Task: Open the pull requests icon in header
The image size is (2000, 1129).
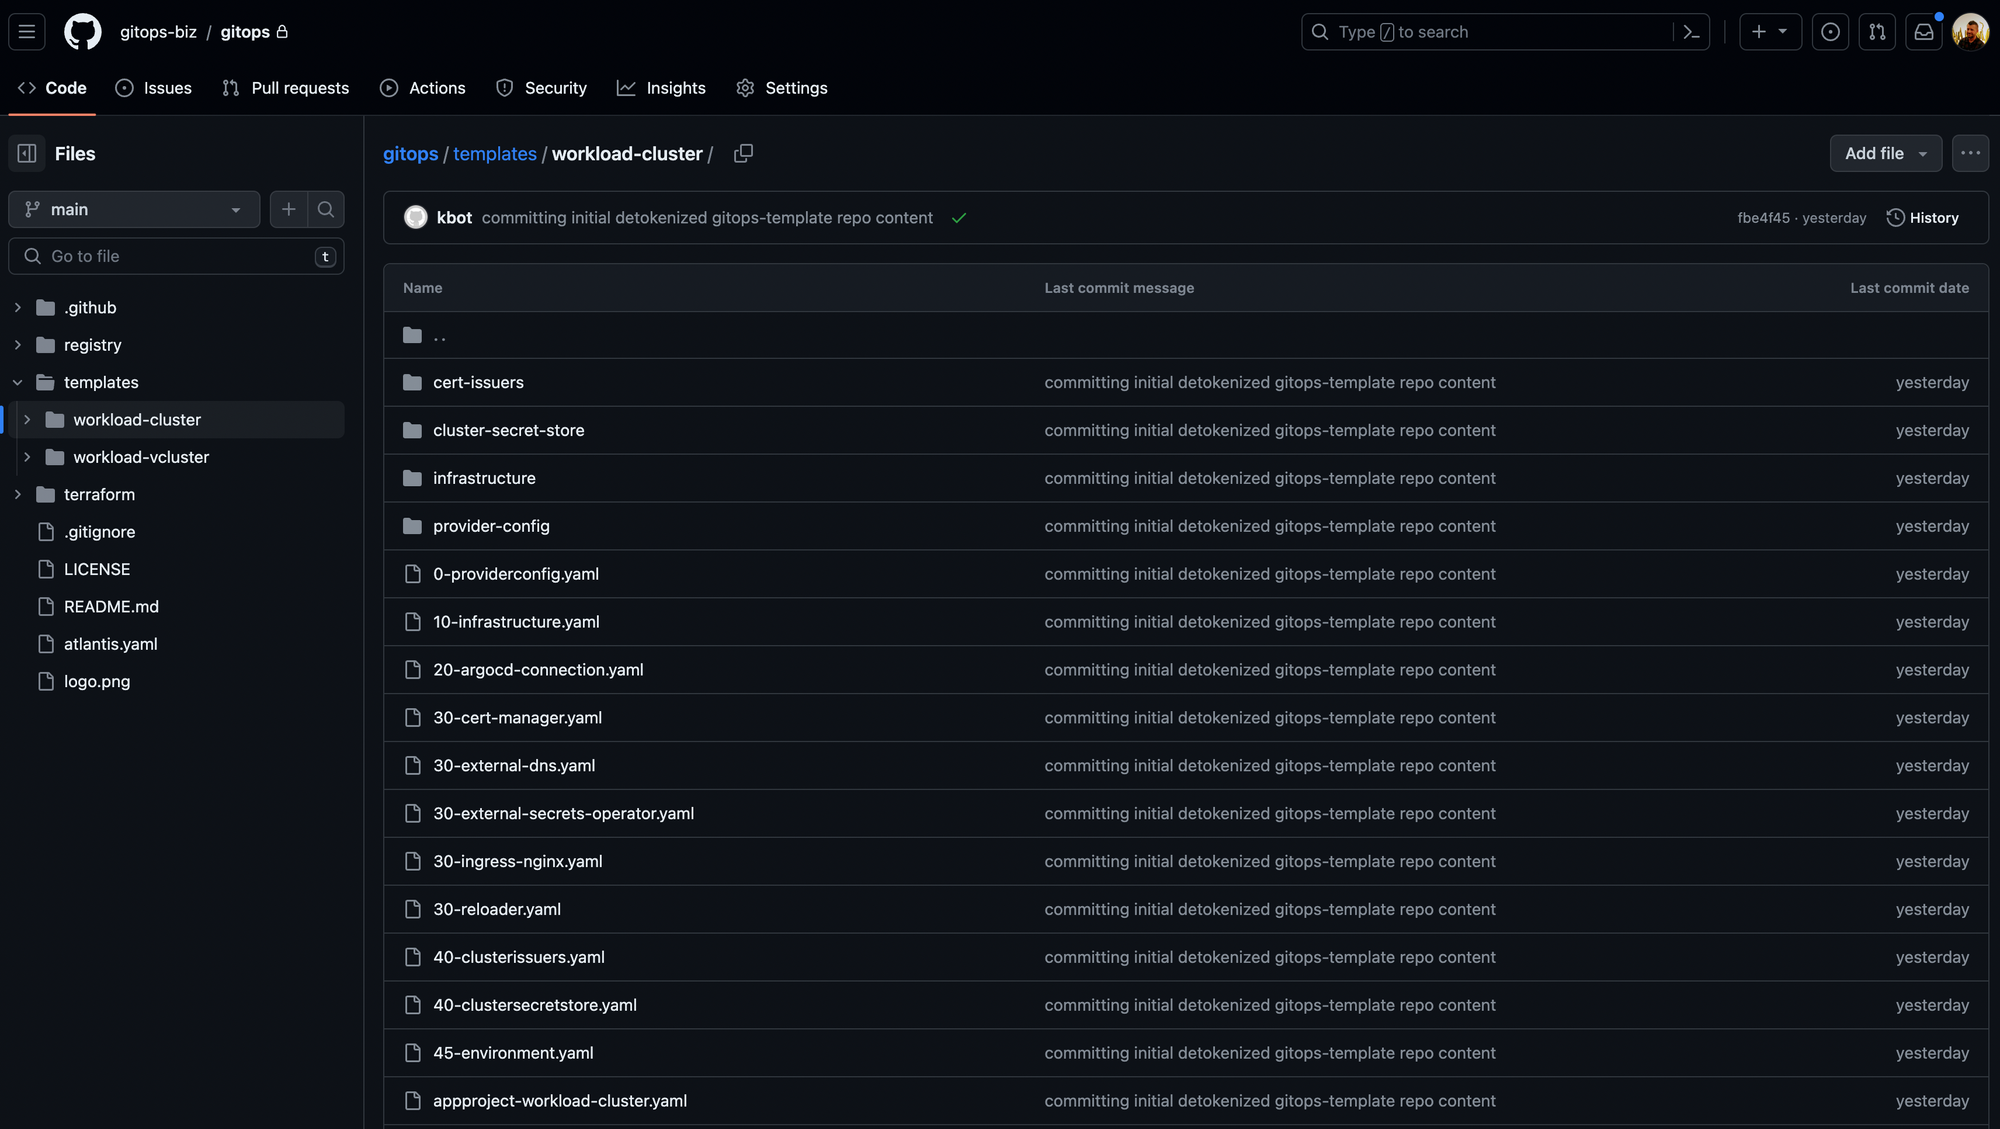Action: pyautogui.click(x=1877, y=32)
